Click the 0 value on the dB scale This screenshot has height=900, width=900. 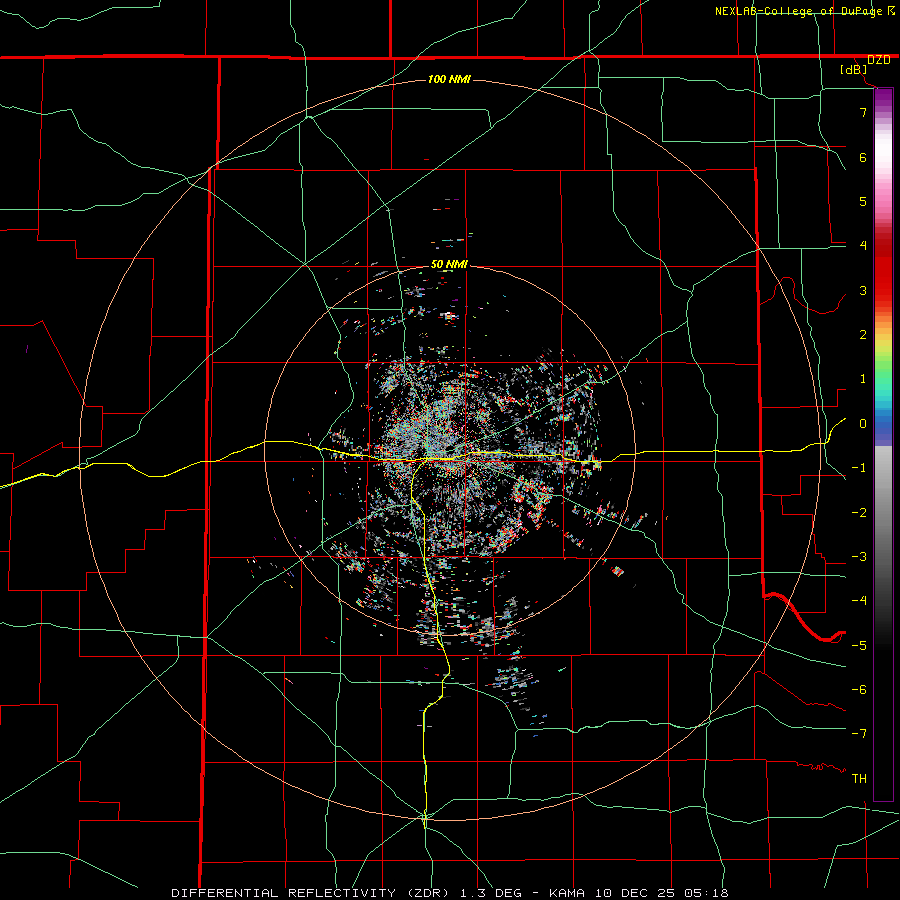863,424
